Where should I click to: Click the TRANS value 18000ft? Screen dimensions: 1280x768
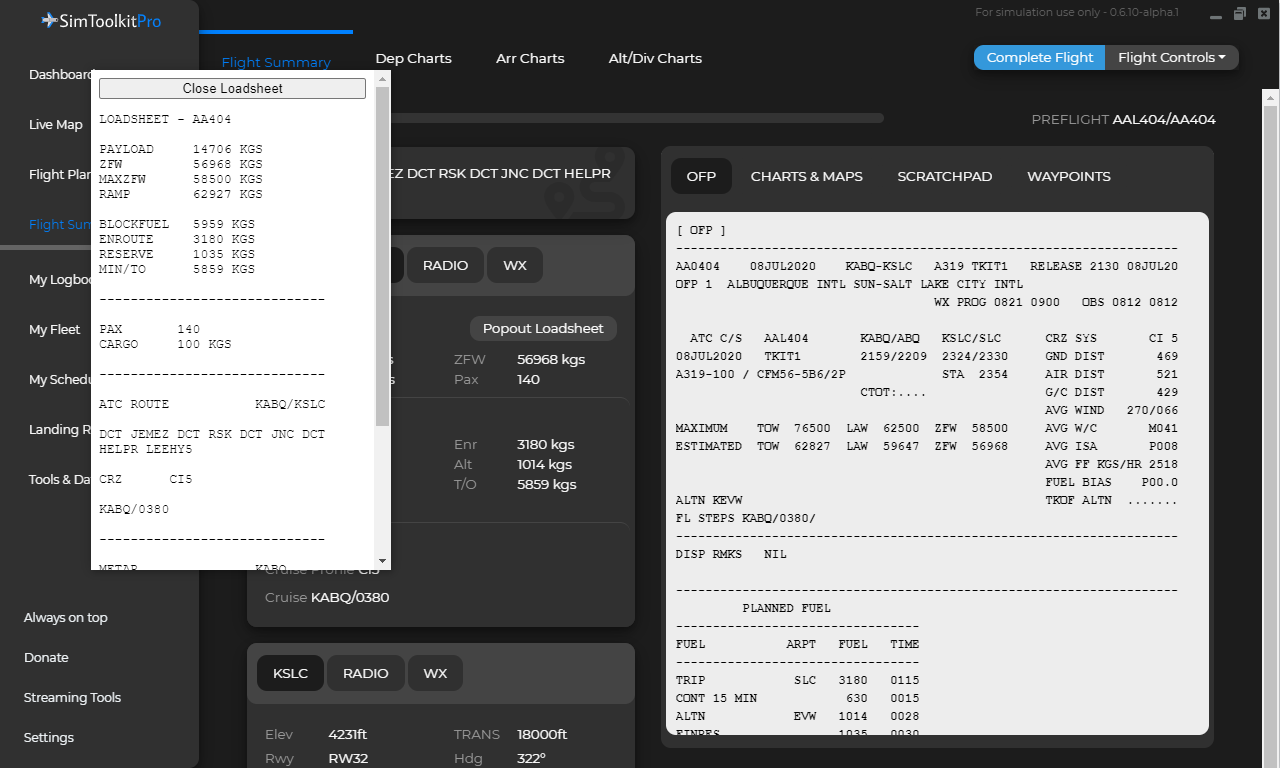tap(542, 734)
